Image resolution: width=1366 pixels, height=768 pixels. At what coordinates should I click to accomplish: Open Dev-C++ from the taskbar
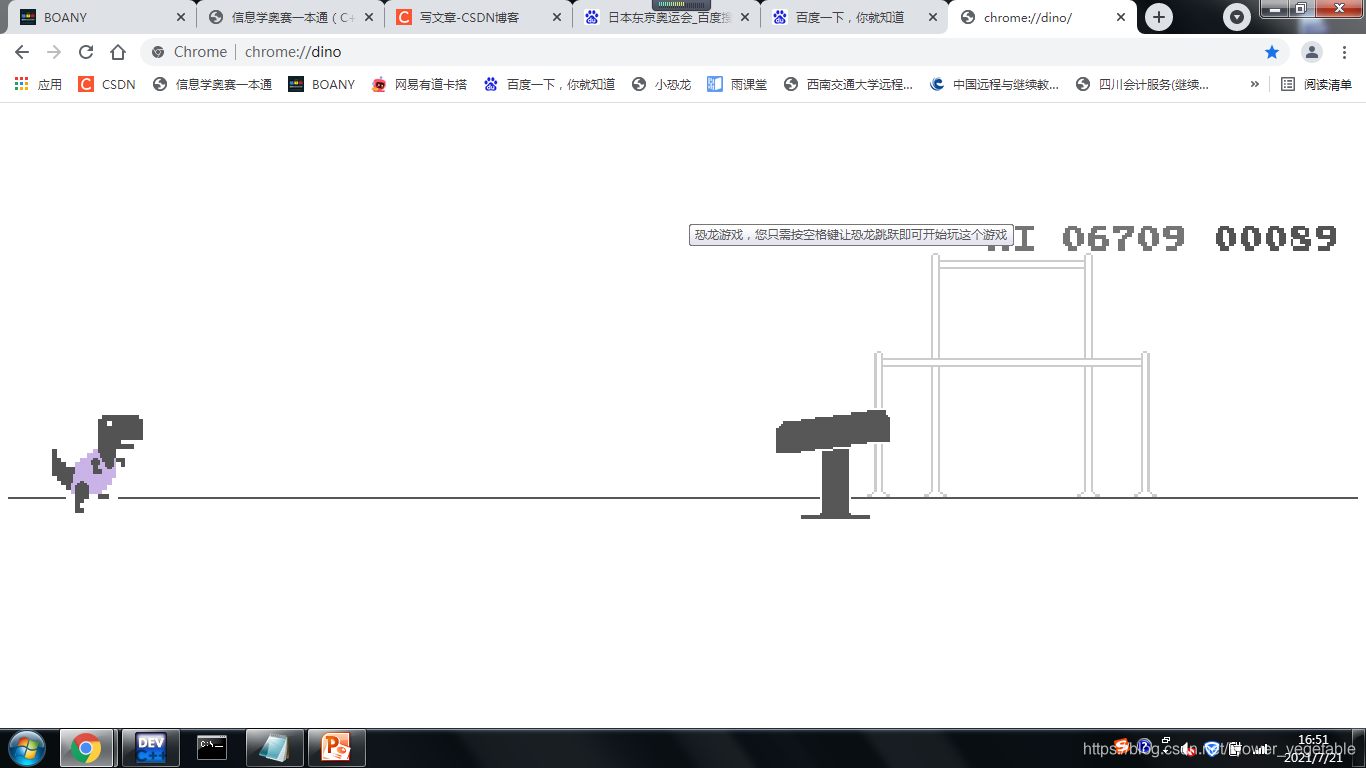pos(150,748)
